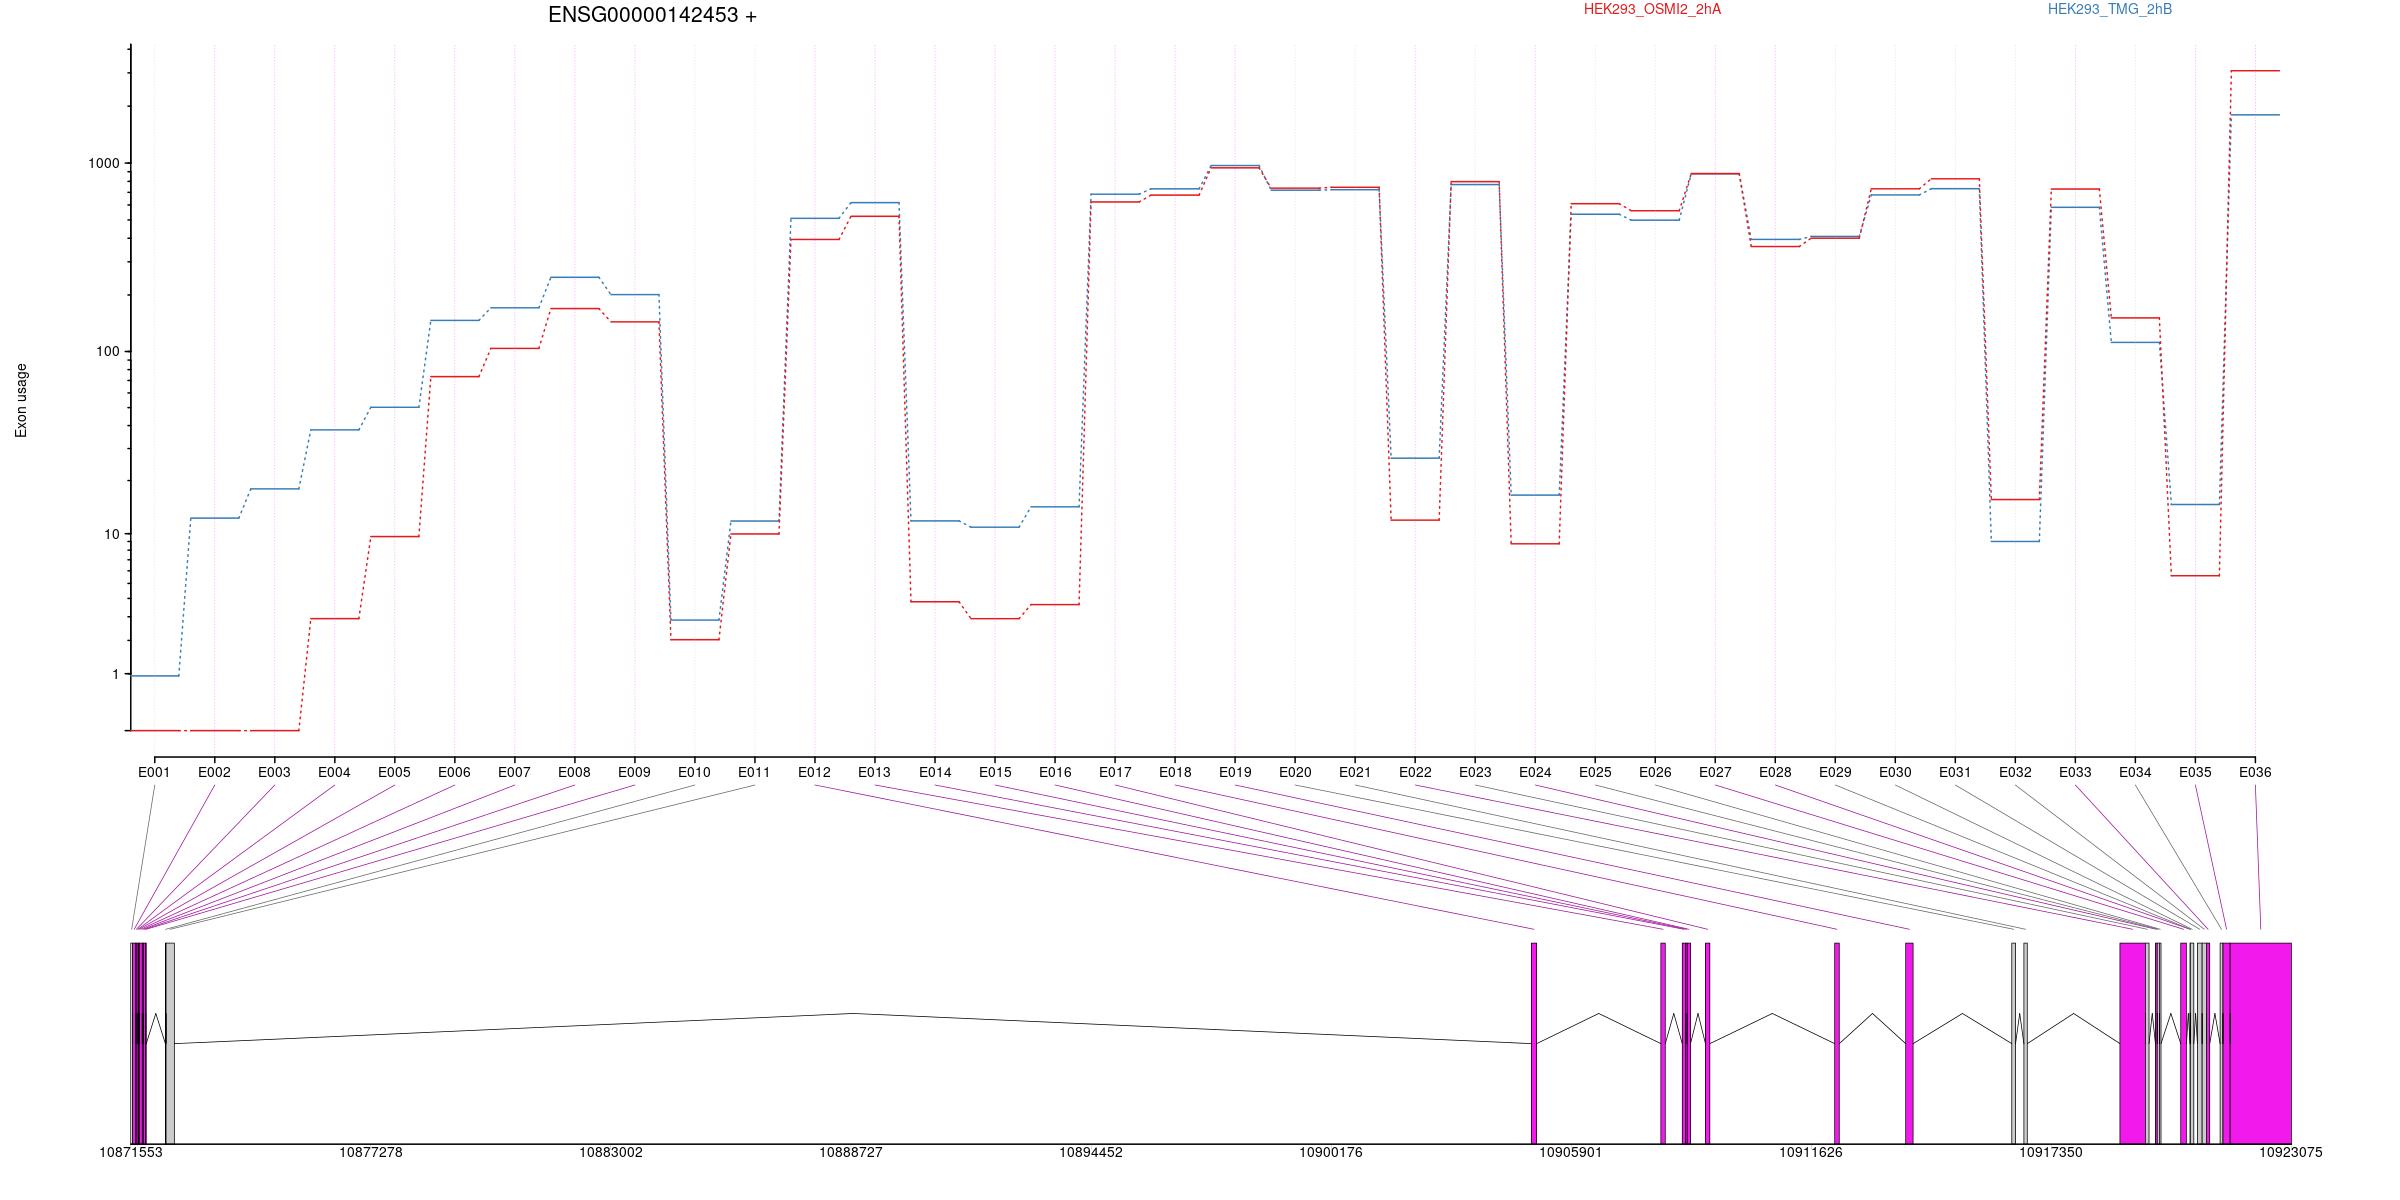Click the large magenta E036 exon block

click(2261, 1043)
